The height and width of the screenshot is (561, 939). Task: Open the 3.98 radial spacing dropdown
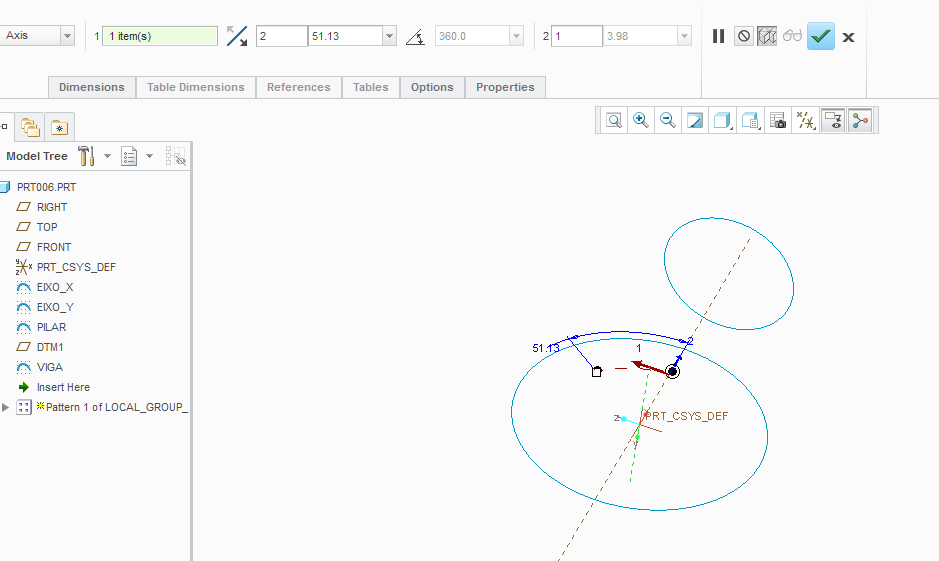pos(684,36)
